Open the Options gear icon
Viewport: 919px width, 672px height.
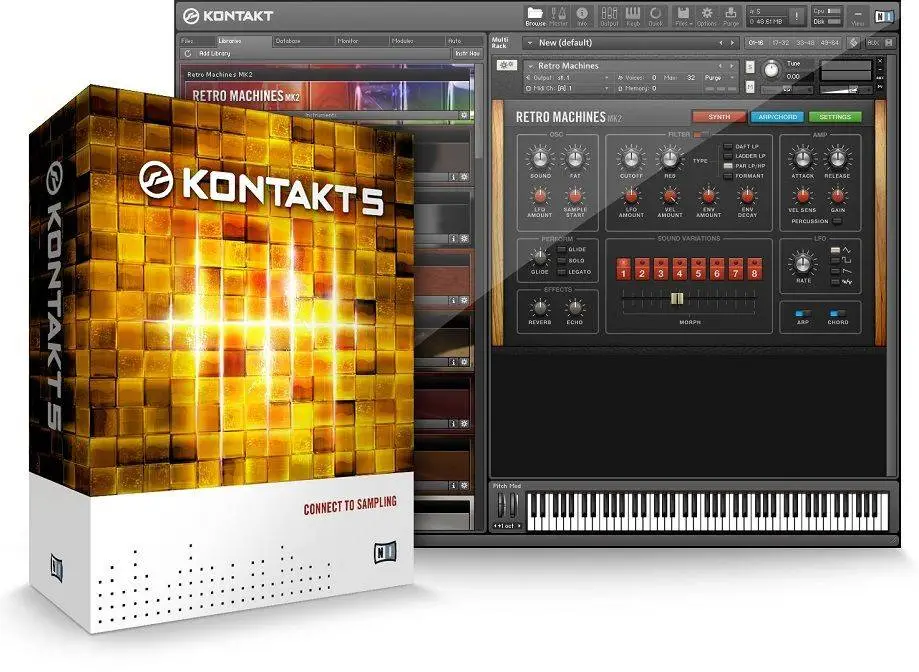pos(706,16)
